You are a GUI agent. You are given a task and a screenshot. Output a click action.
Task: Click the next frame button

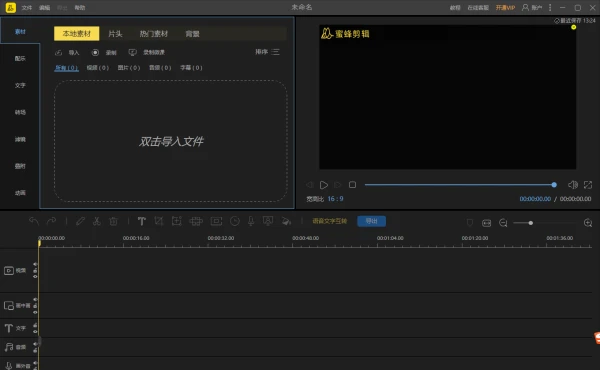tap(338, 185)
